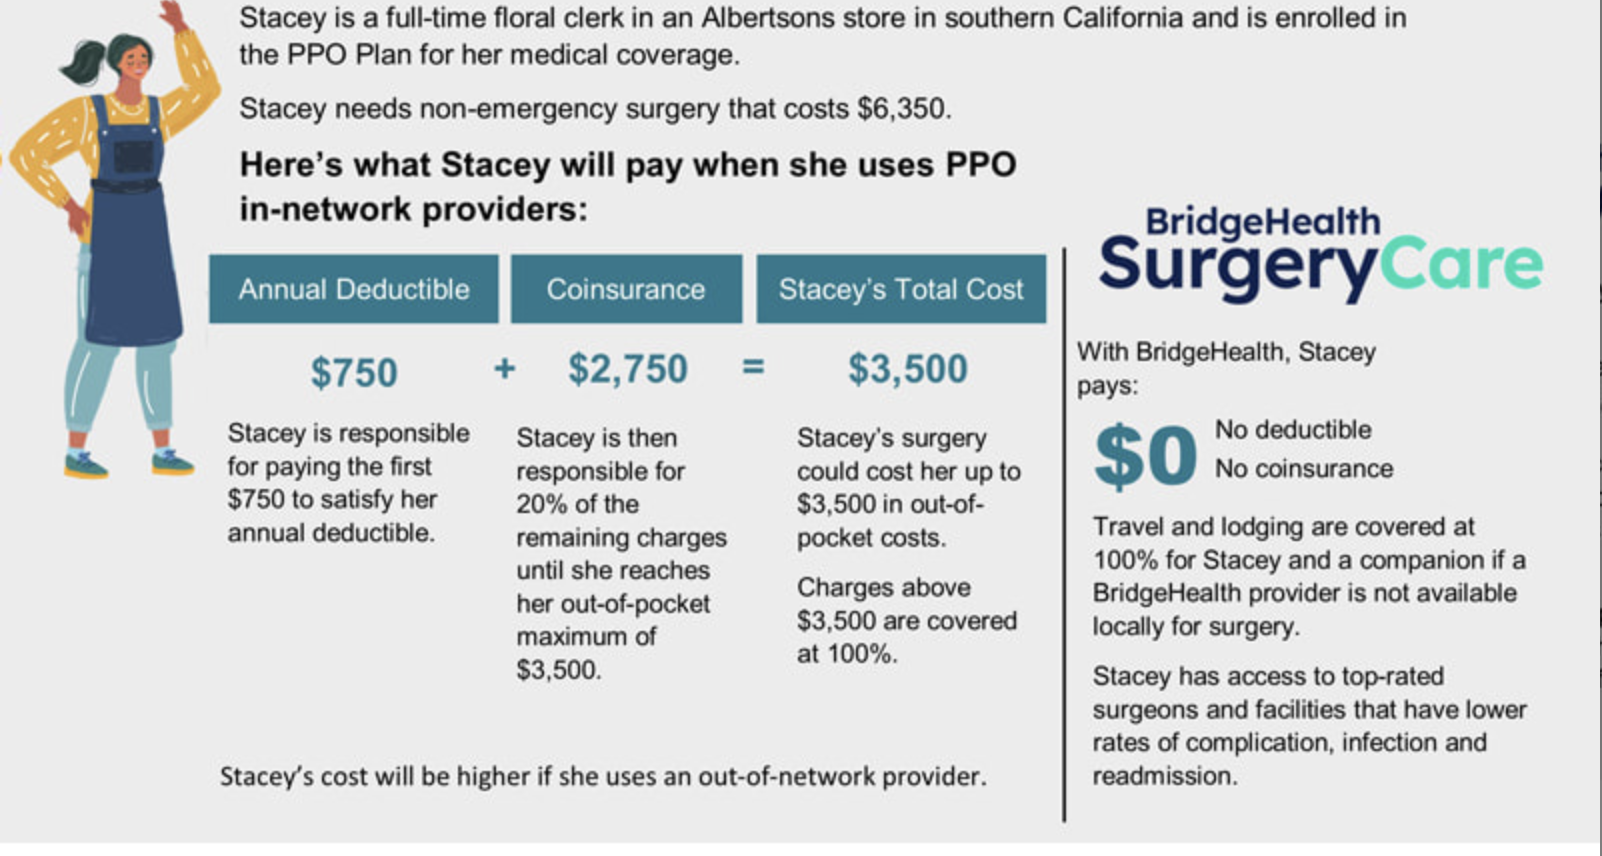Click the equals sign before total

click(753, 368)
